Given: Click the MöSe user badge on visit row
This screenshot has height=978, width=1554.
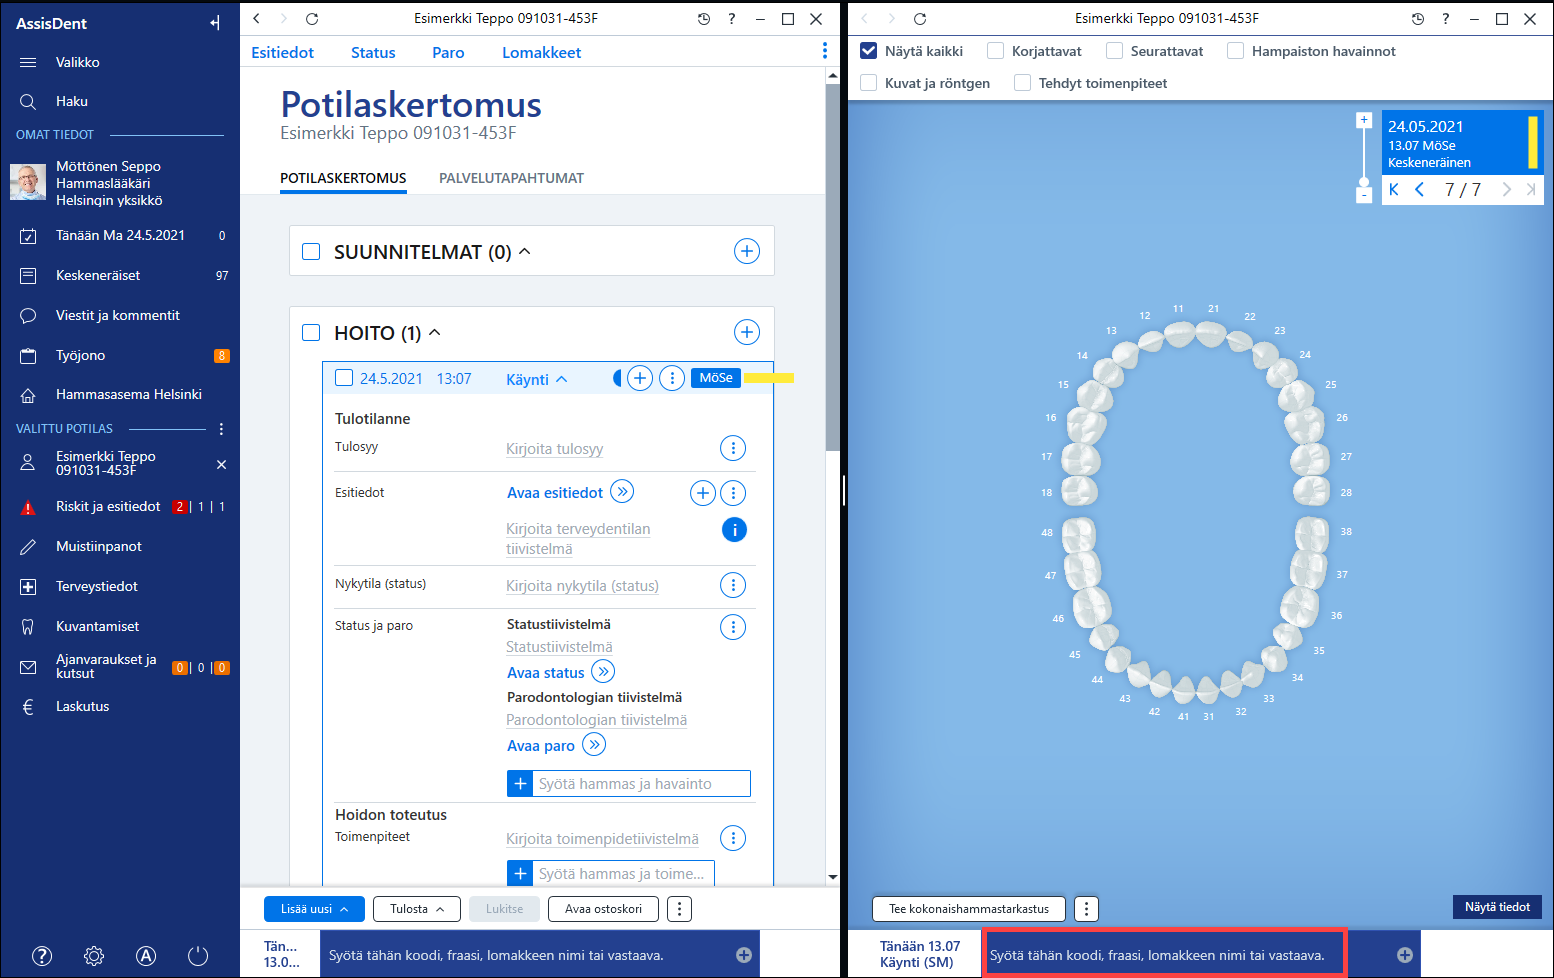Looking at the screenshot, I should 716,378.
